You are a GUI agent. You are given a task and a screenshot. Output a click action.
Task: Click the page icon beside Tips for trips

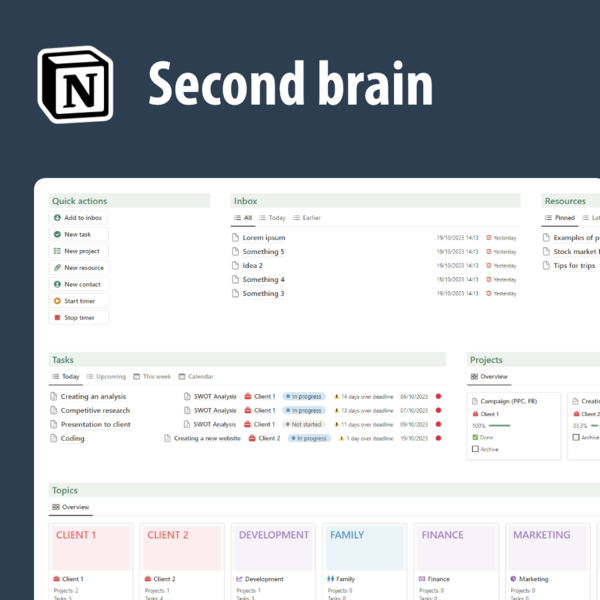pyautogui.click(x=546, y=266)
